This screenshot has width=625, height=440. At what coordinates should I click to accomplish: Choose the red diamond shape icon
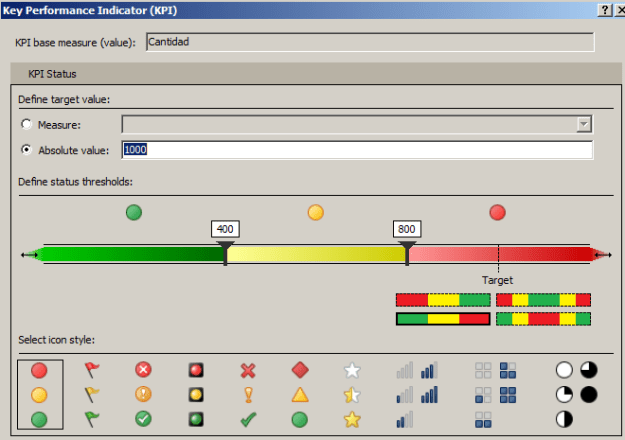point(299,371)
